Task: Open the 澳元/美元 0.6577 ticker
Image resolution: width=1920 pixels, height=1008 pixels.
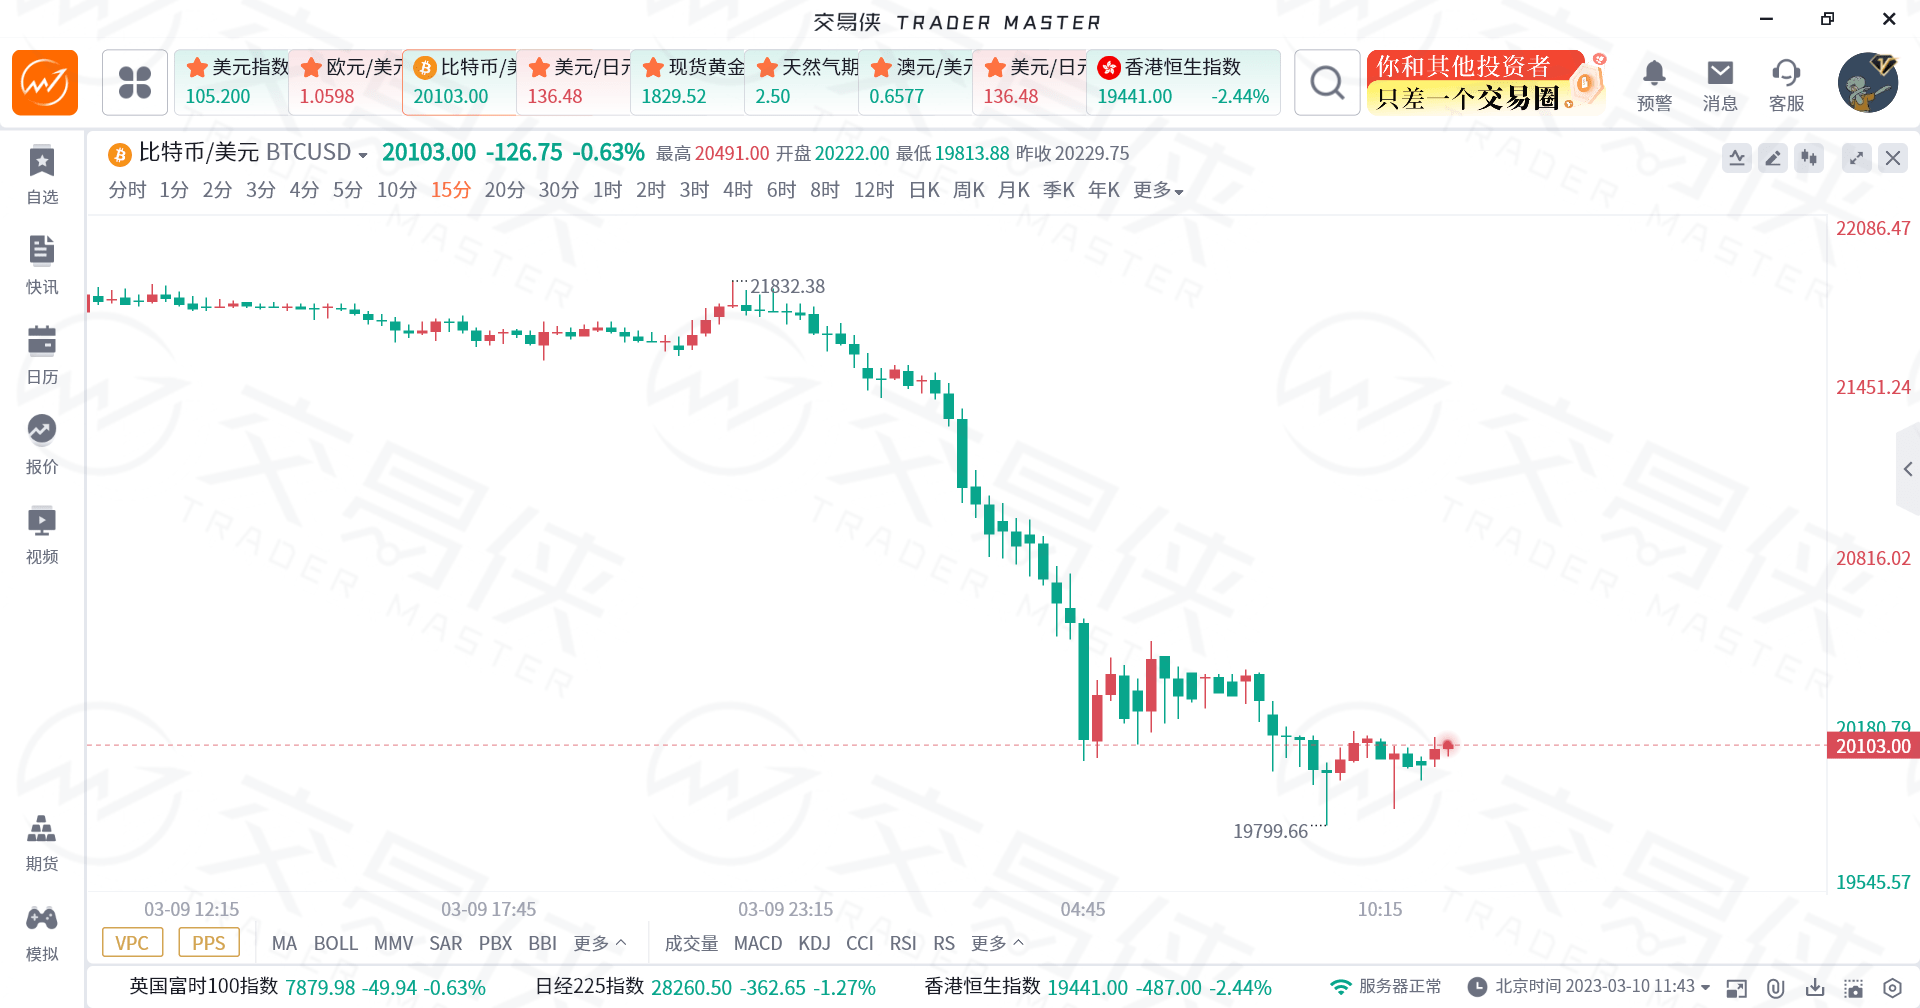Action: [x=916, y=82]
